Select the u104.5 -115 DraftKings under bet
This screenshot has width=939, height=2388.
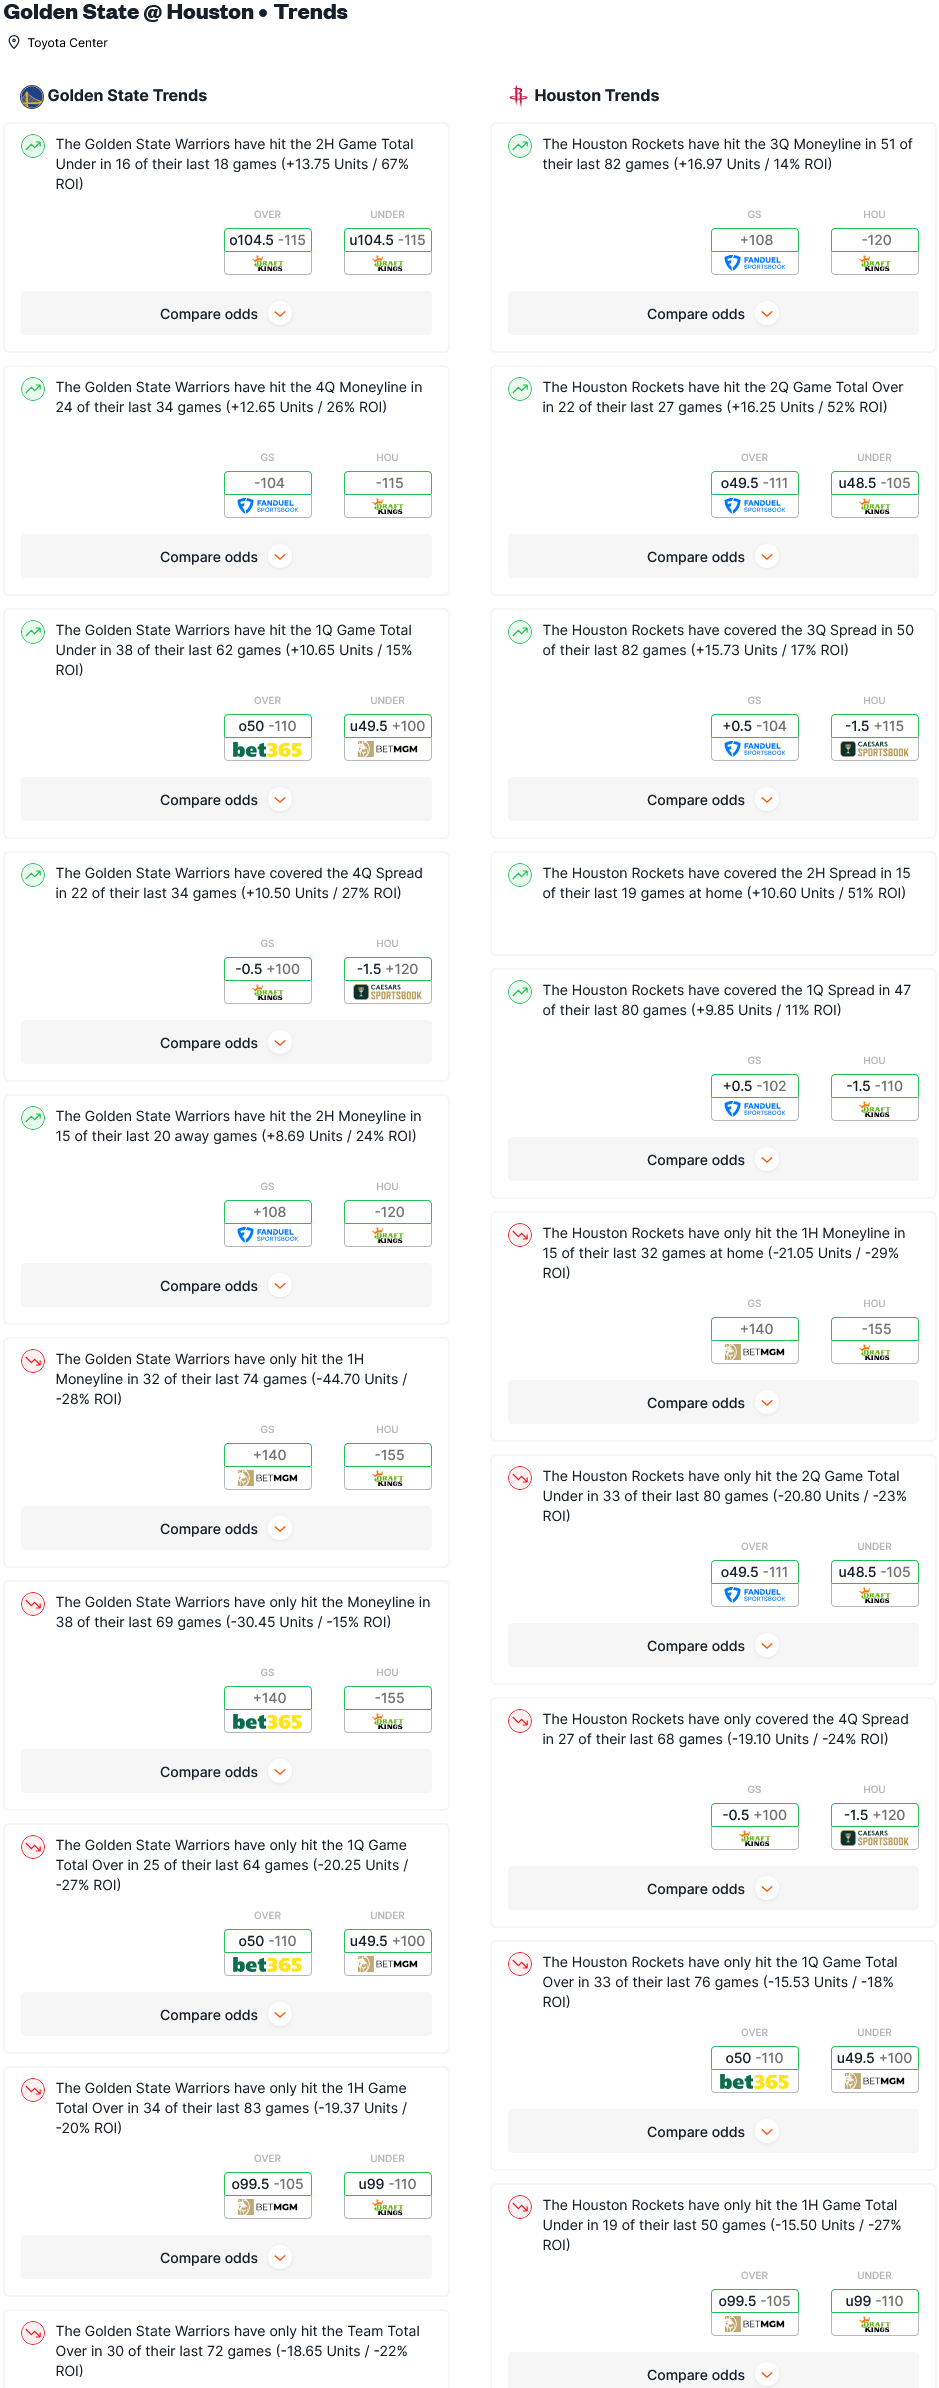(x=388, y=251)
